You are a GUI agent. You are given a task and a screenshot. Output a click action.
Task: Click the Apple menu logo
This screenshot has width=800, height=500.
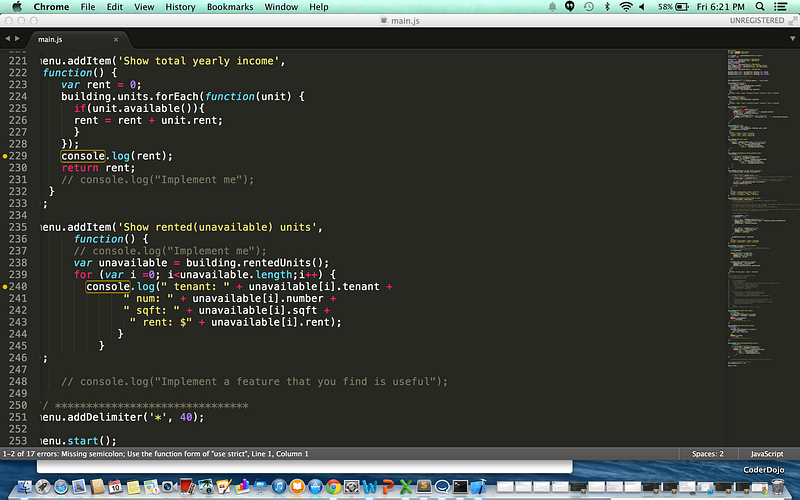17,7
